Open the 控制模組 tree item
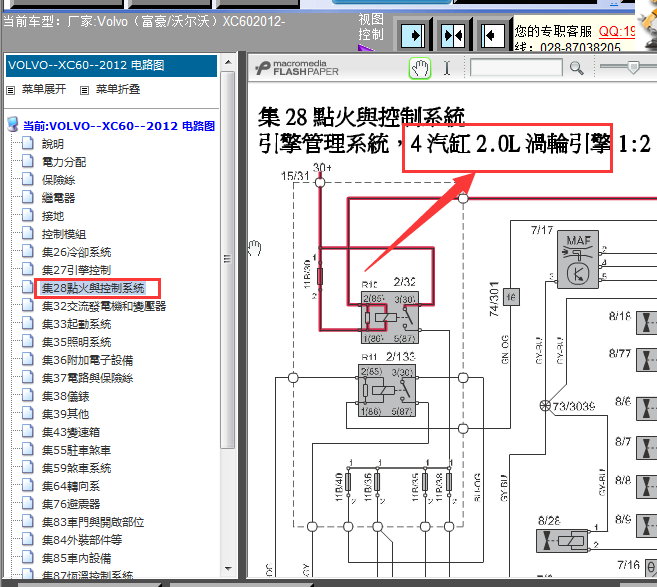657x587 pixels. 64,234
